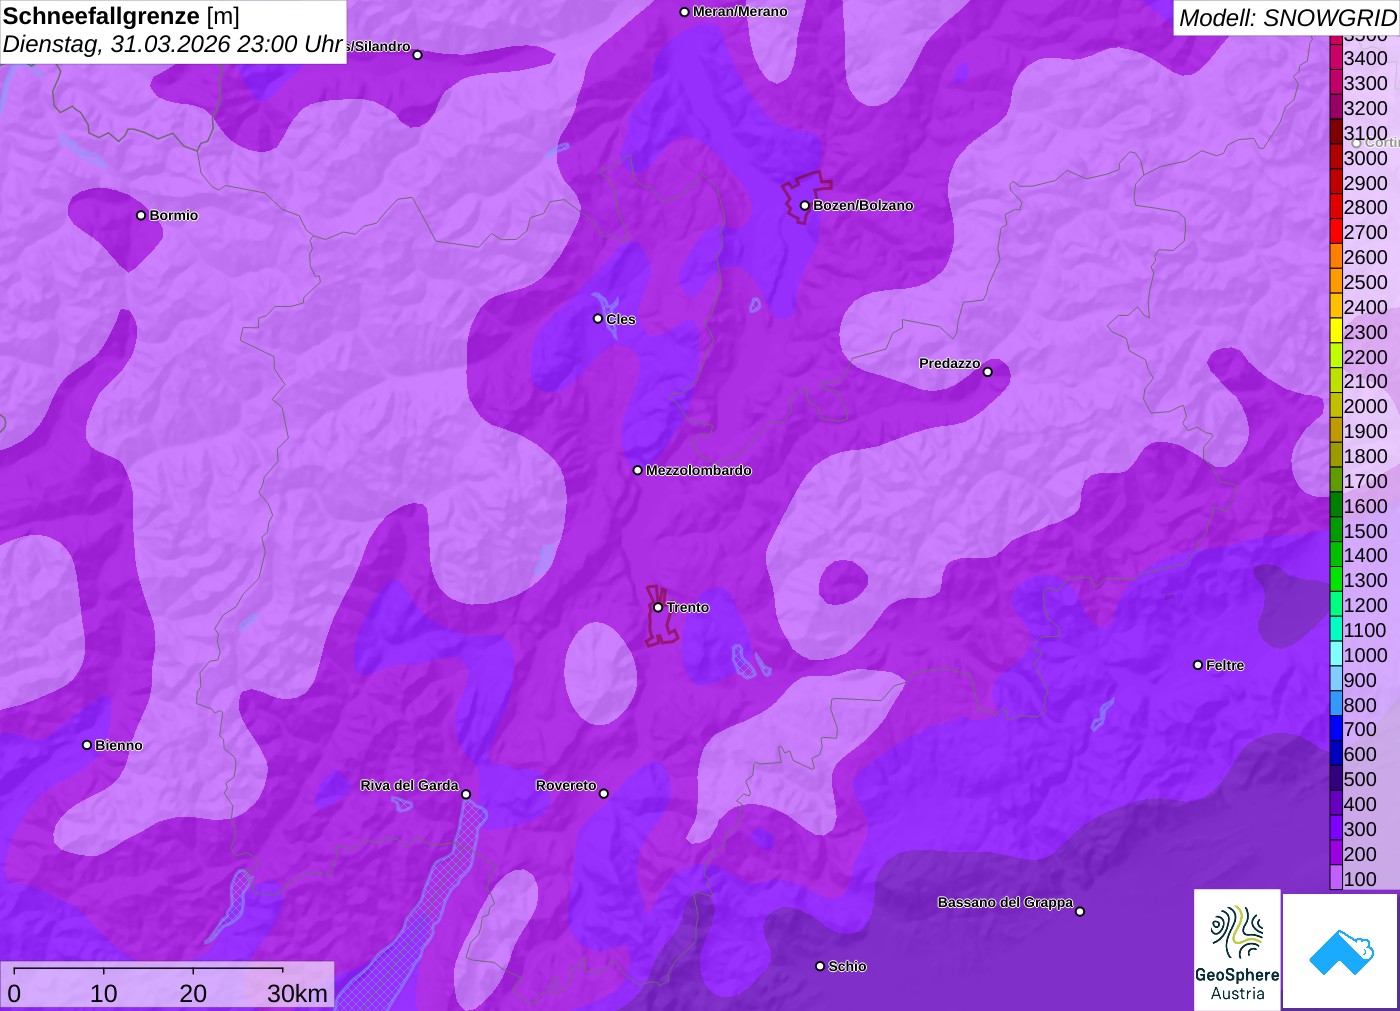The width and height of the screenshot is (1400, 1011).
Task: Click the legend value '900'
Action: 1360,680
